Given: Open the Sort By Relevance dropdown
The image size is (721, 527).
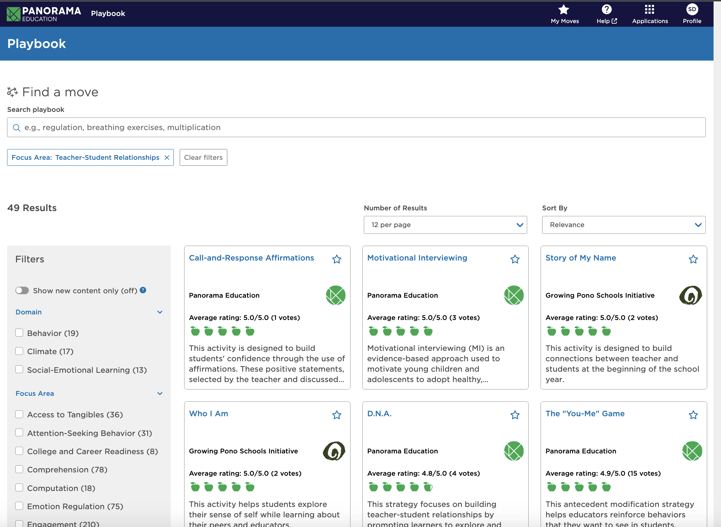Looking at the screenshot, I should tap(624, 225).
